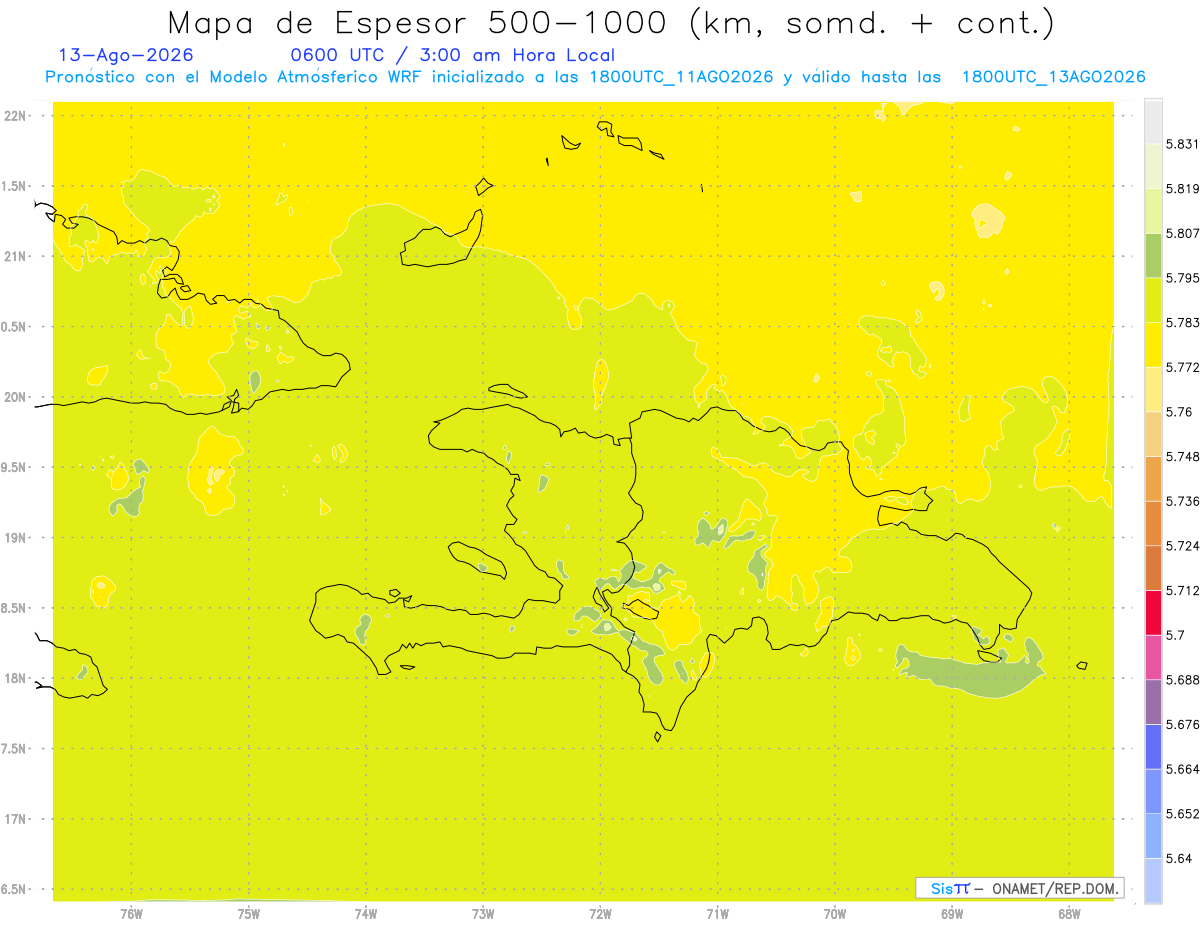Pick the bright yellow swatch between 5.772 and 5.783
Screen dimensions: 1200x927
coord(1153,344)
